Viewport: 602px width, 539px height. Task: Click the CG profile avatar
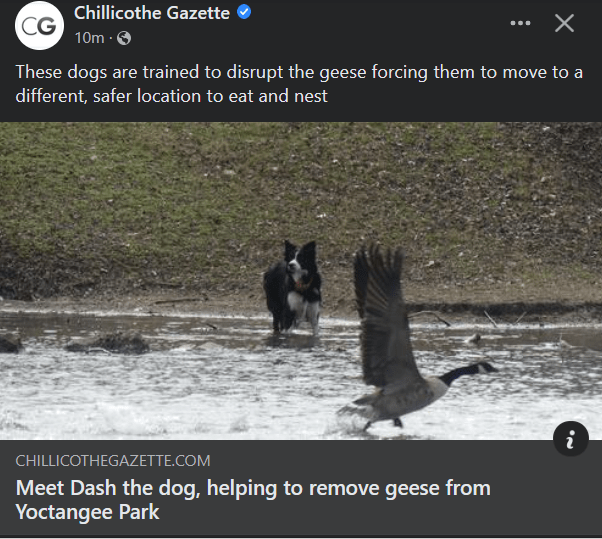coord(39,25)
